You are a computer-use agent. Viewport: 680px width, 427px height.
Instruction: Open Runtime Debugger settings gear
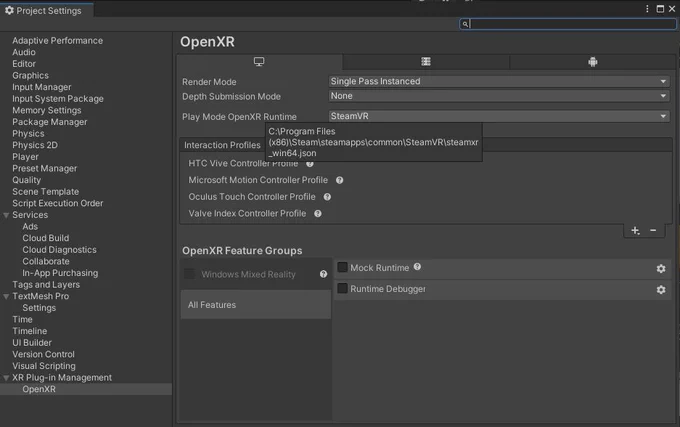661,290
